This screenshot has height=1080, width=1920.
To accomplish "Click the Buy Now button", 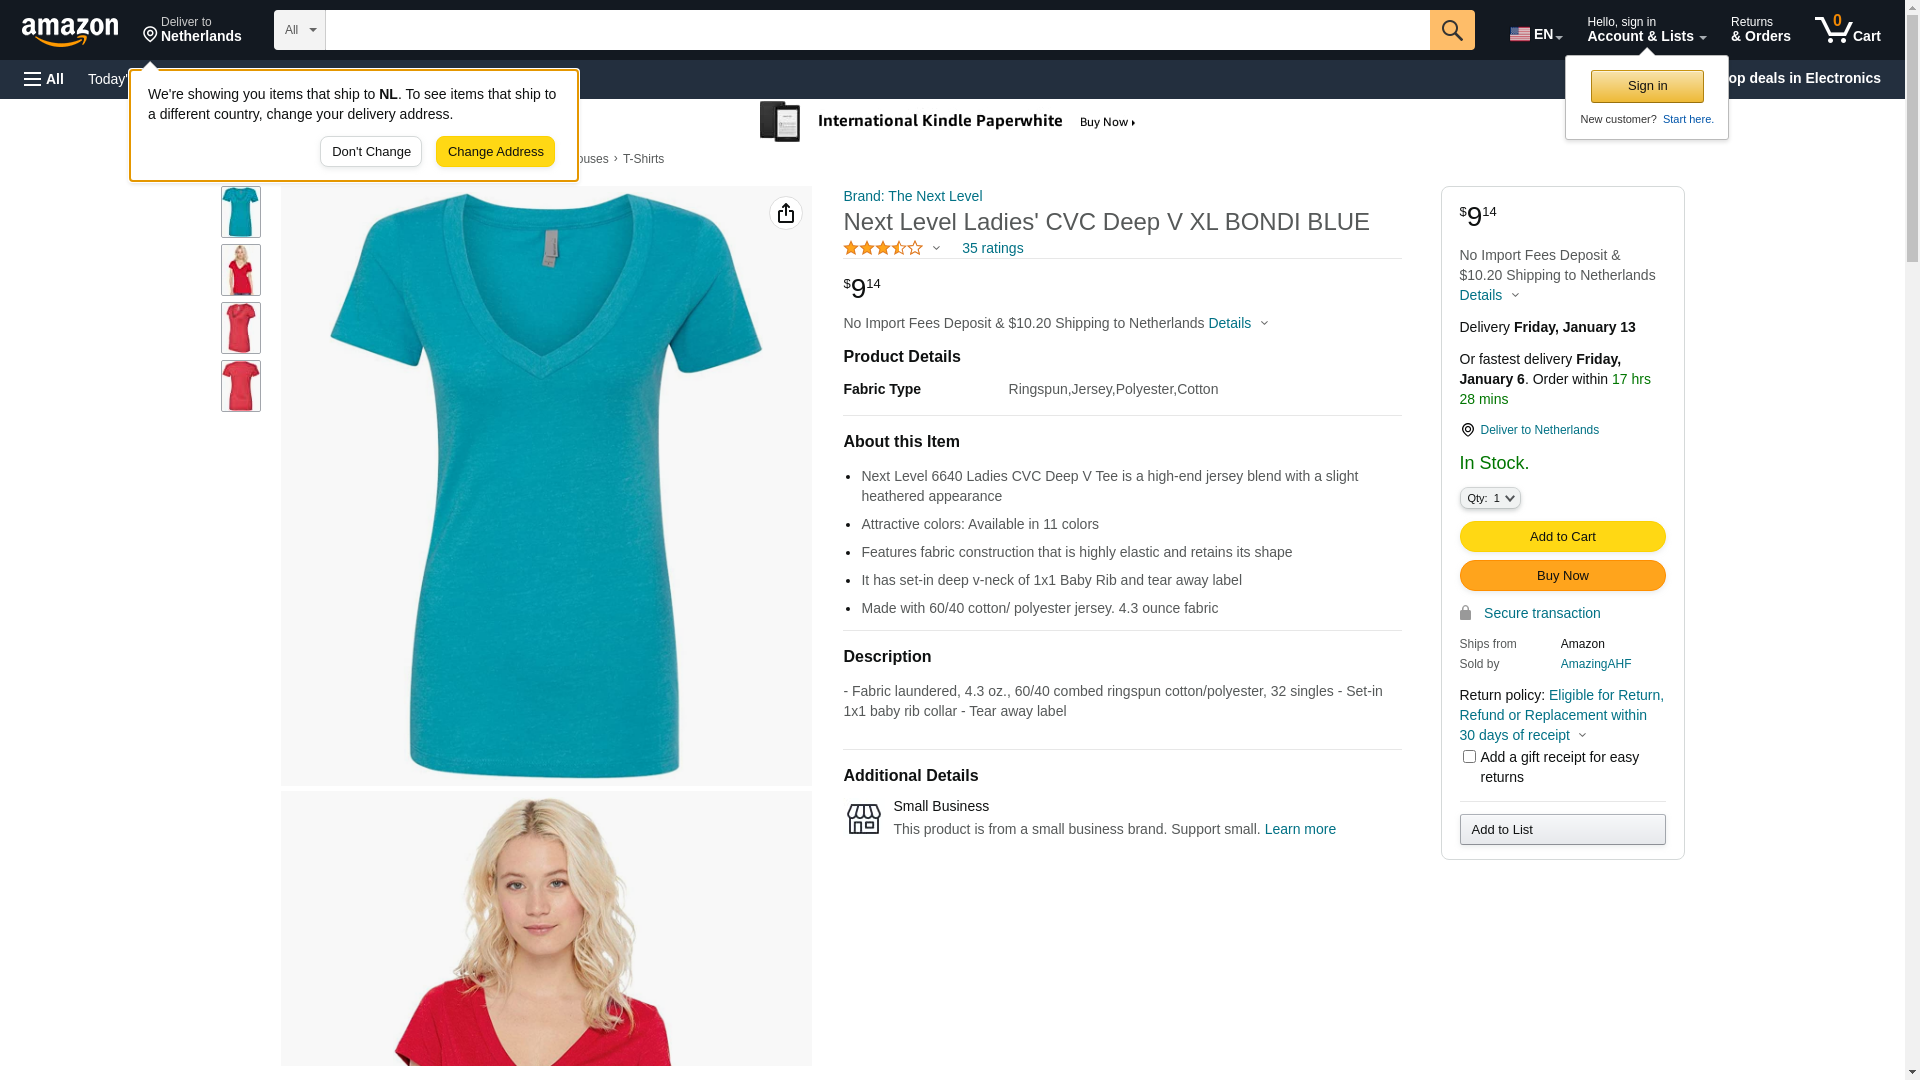I will [x=1561, y=576].
